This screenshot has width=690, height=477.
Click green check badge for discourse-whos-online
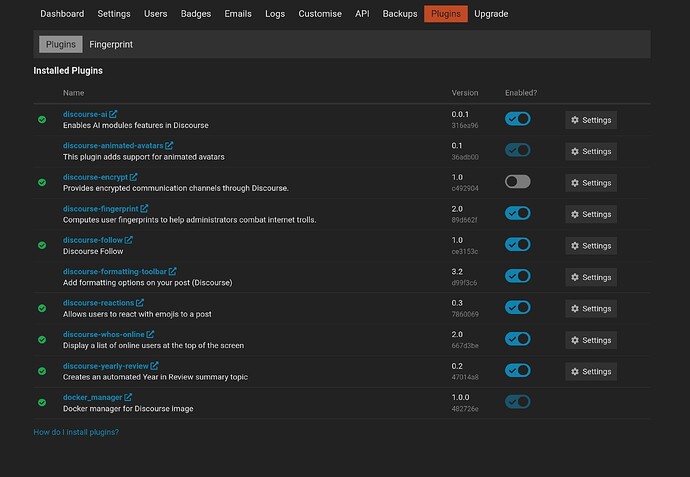point(42,340)
